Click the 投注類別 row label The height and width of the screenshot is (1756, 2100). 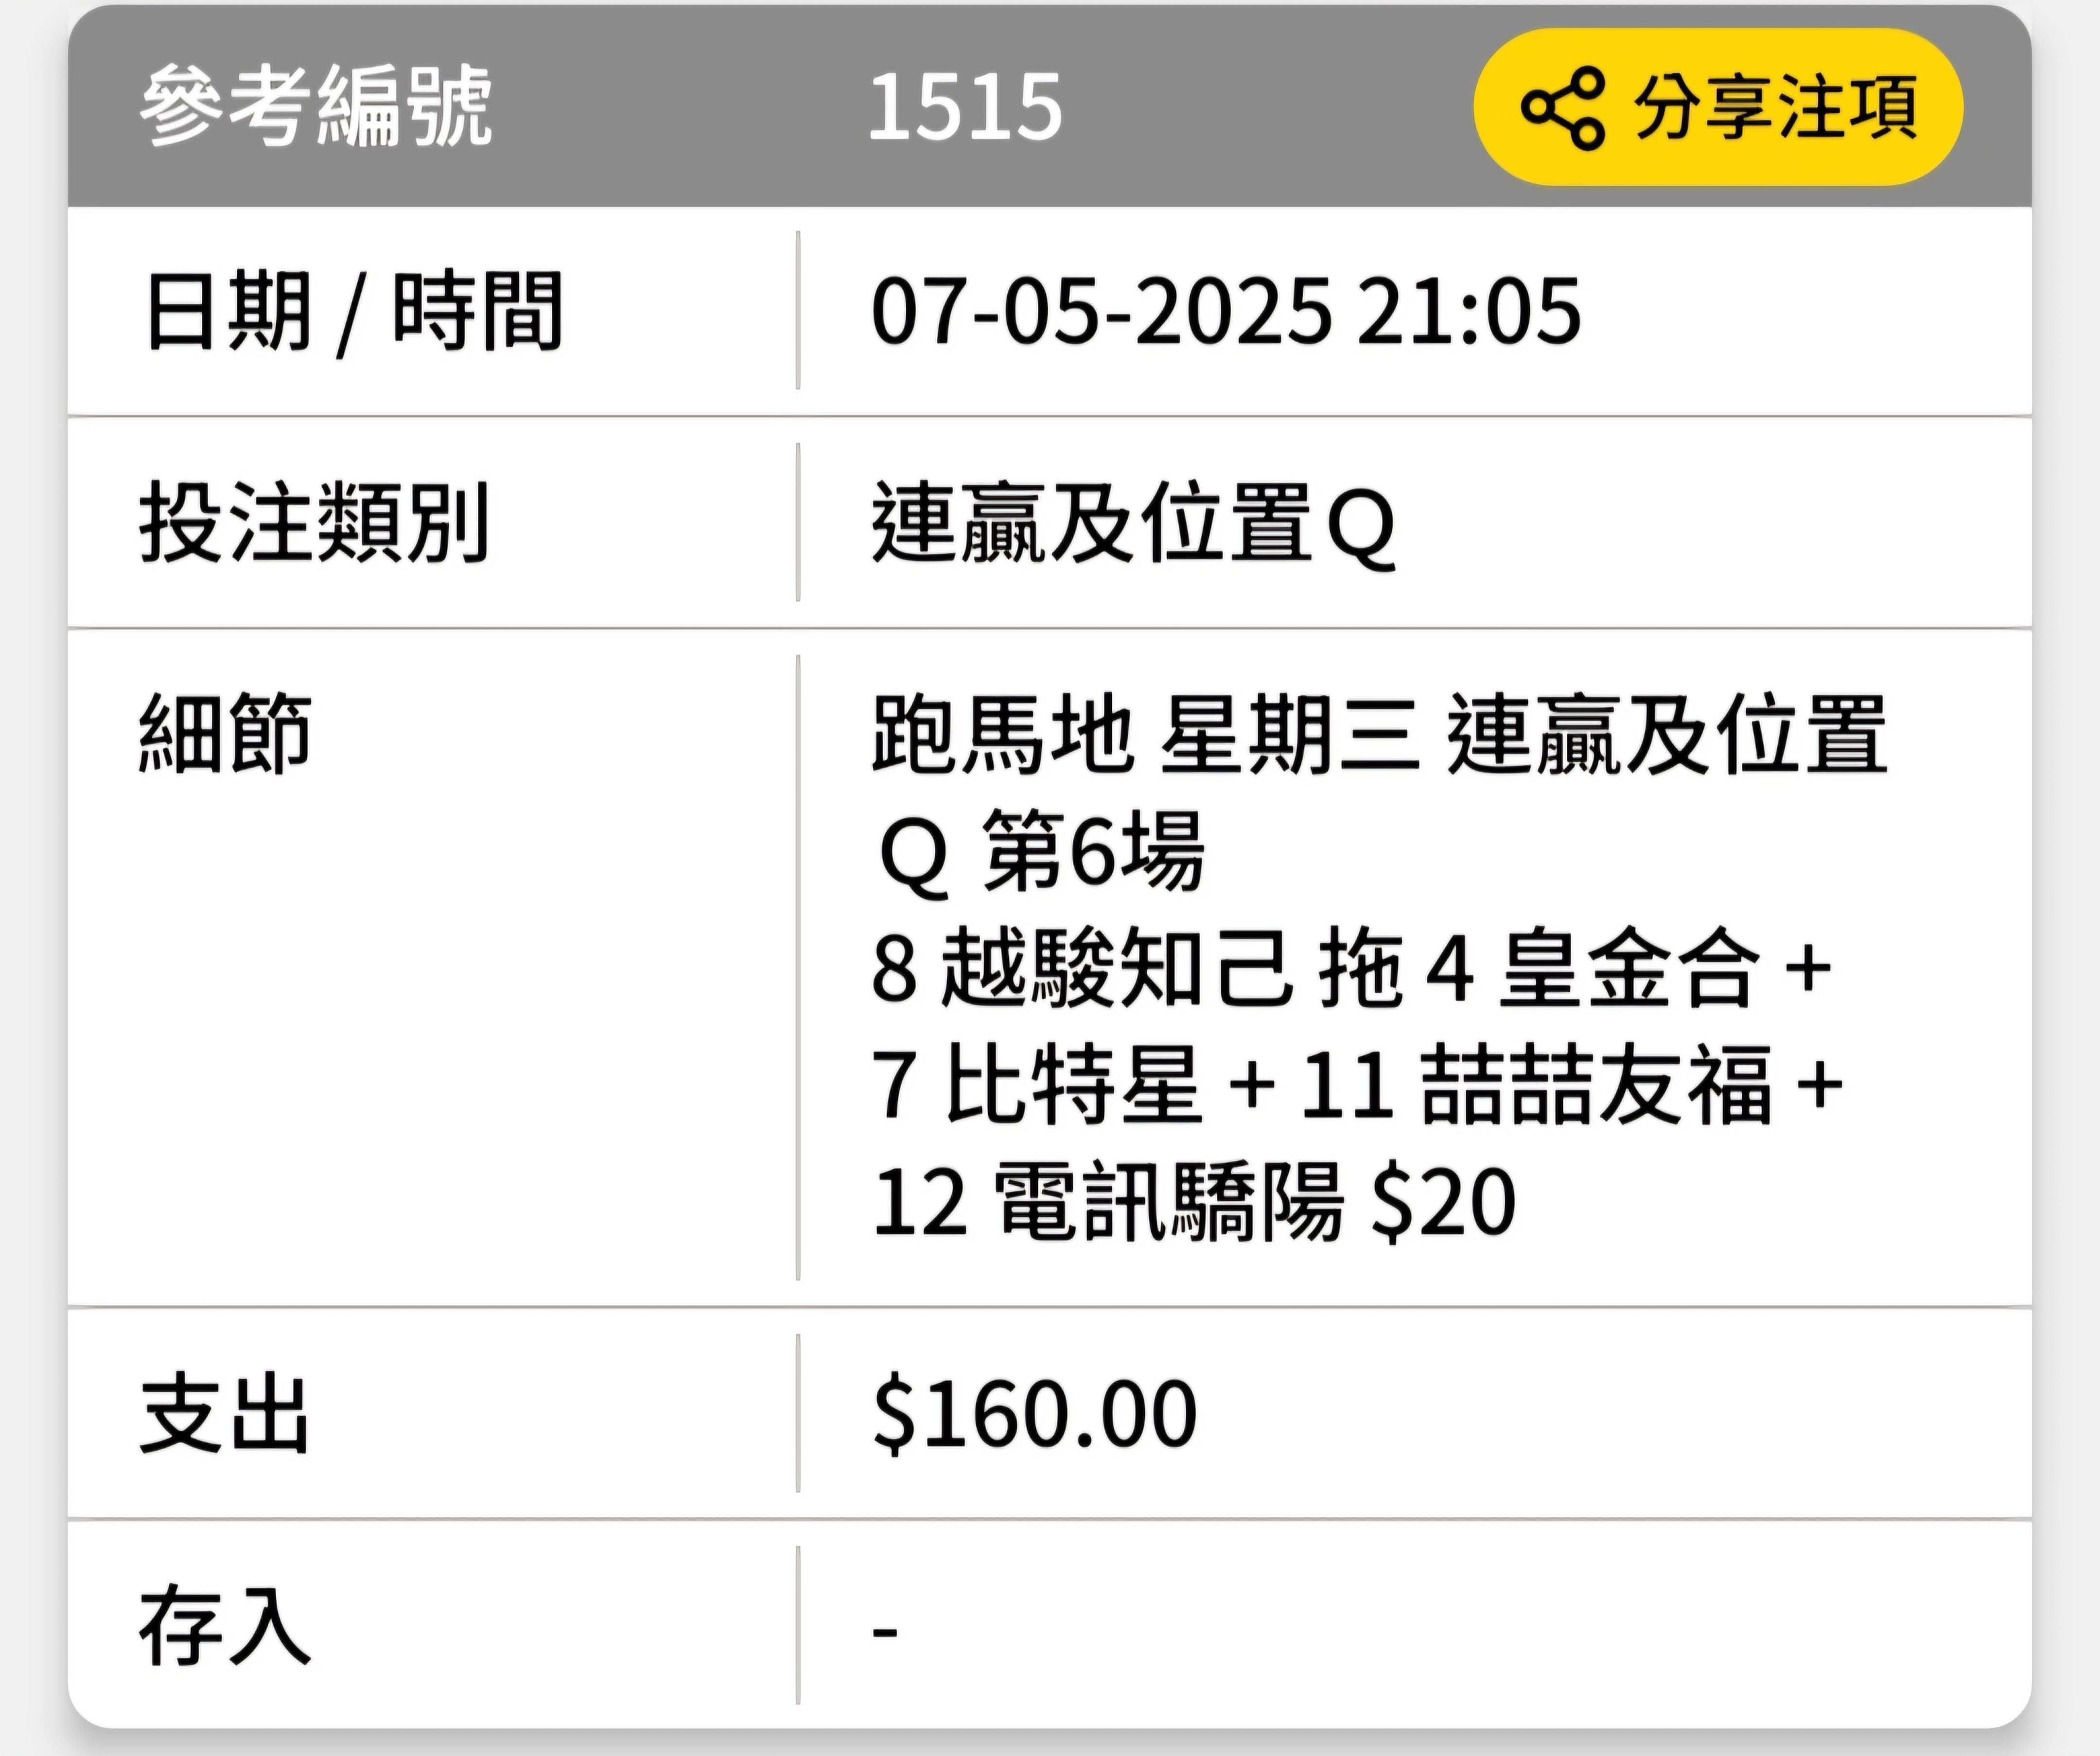315,522
